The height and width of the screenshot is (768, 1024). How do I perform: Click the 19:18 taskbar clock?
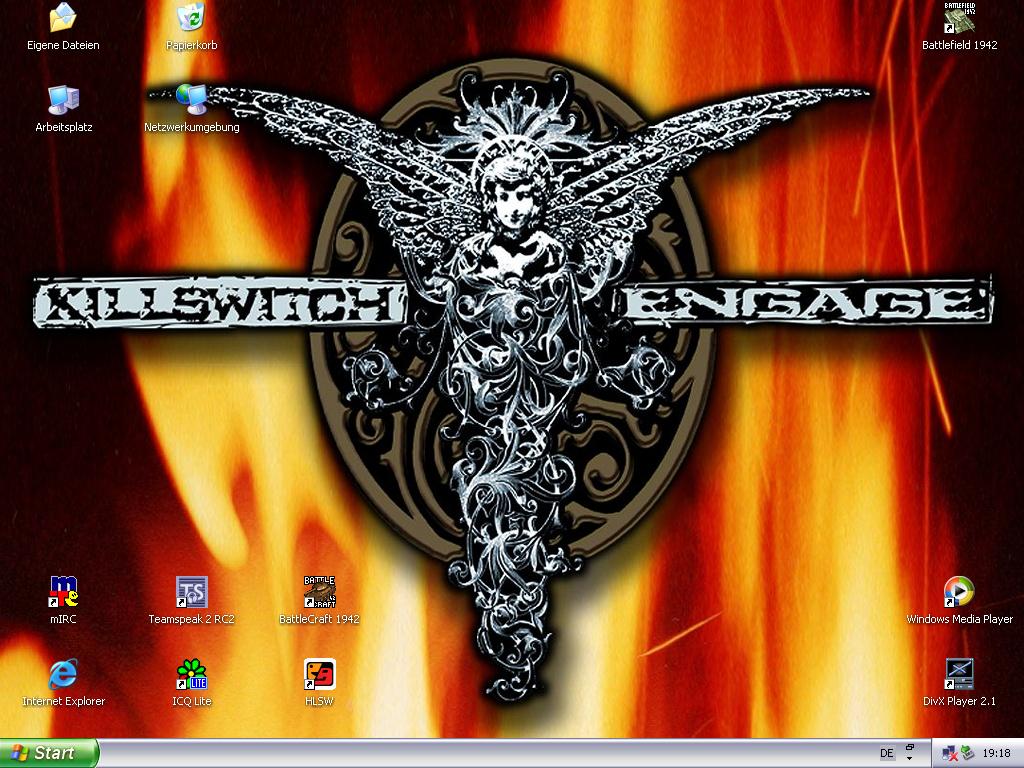coord(997,753)
